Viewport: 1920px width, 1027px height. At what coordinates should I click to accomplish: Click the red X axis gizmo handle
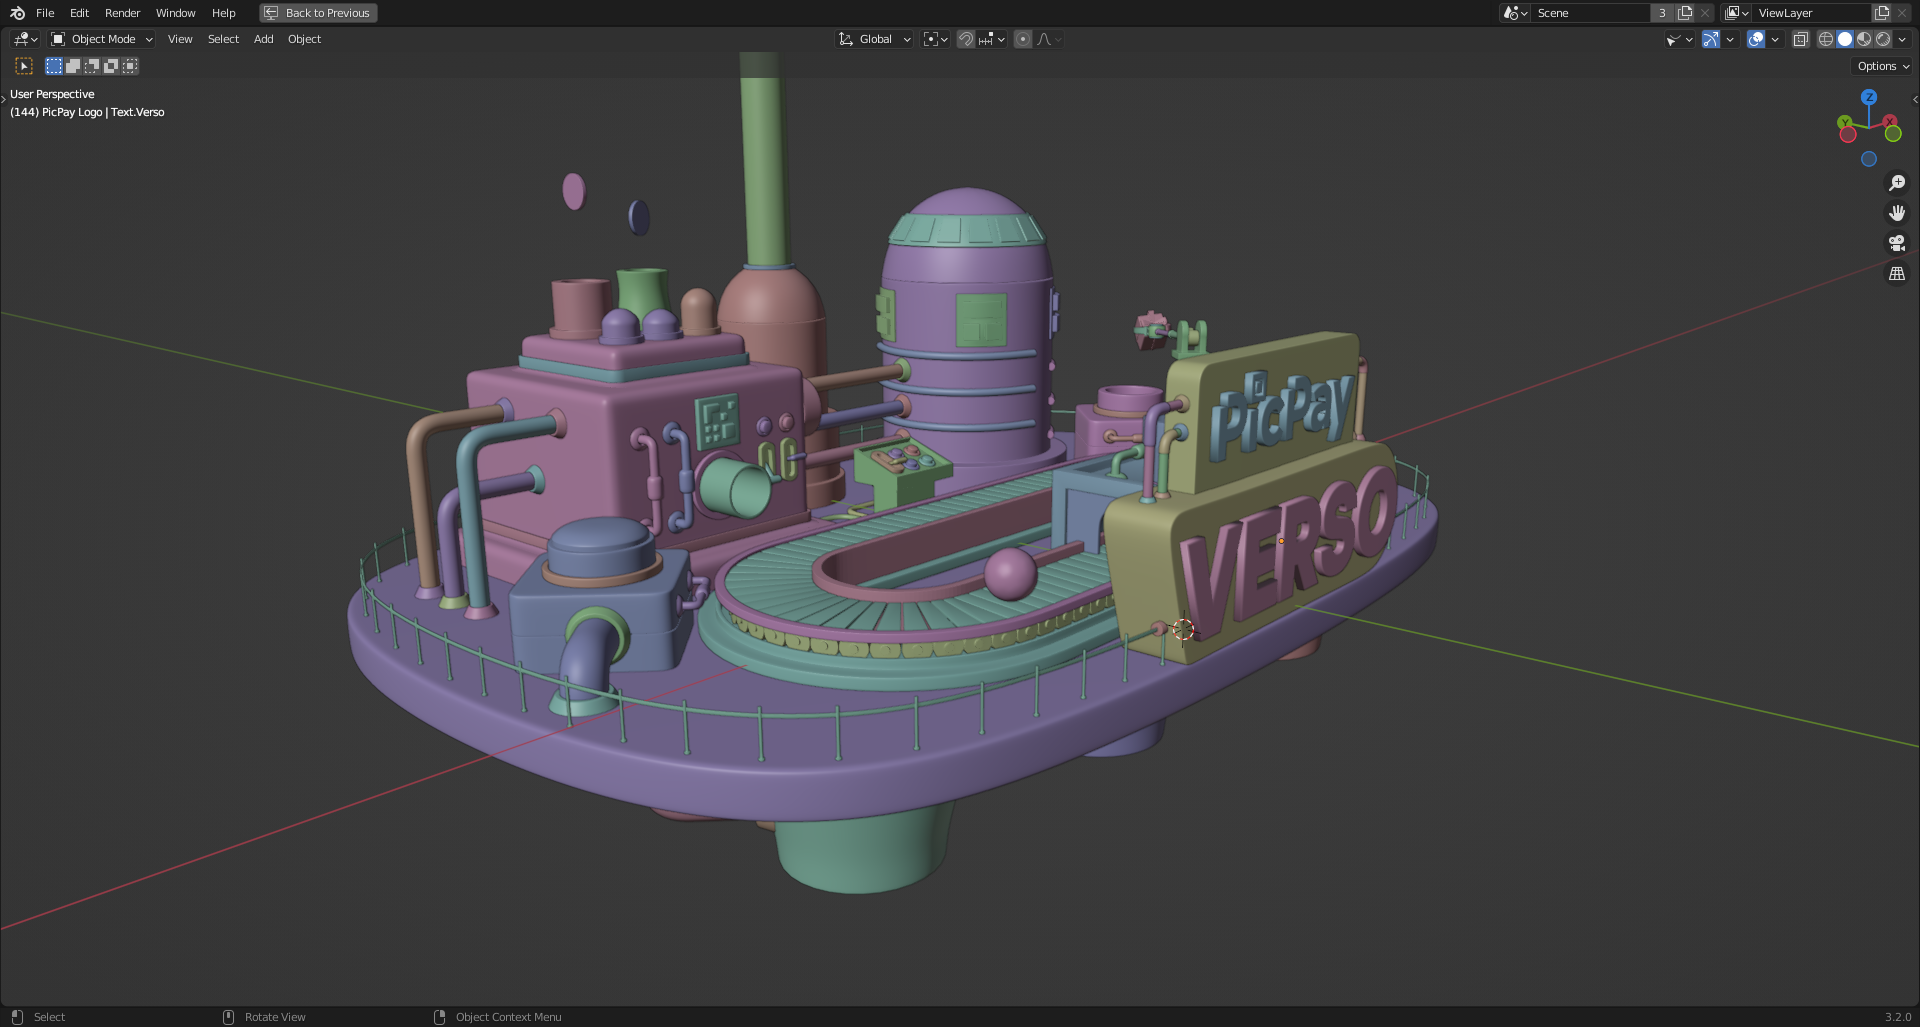1891,122
